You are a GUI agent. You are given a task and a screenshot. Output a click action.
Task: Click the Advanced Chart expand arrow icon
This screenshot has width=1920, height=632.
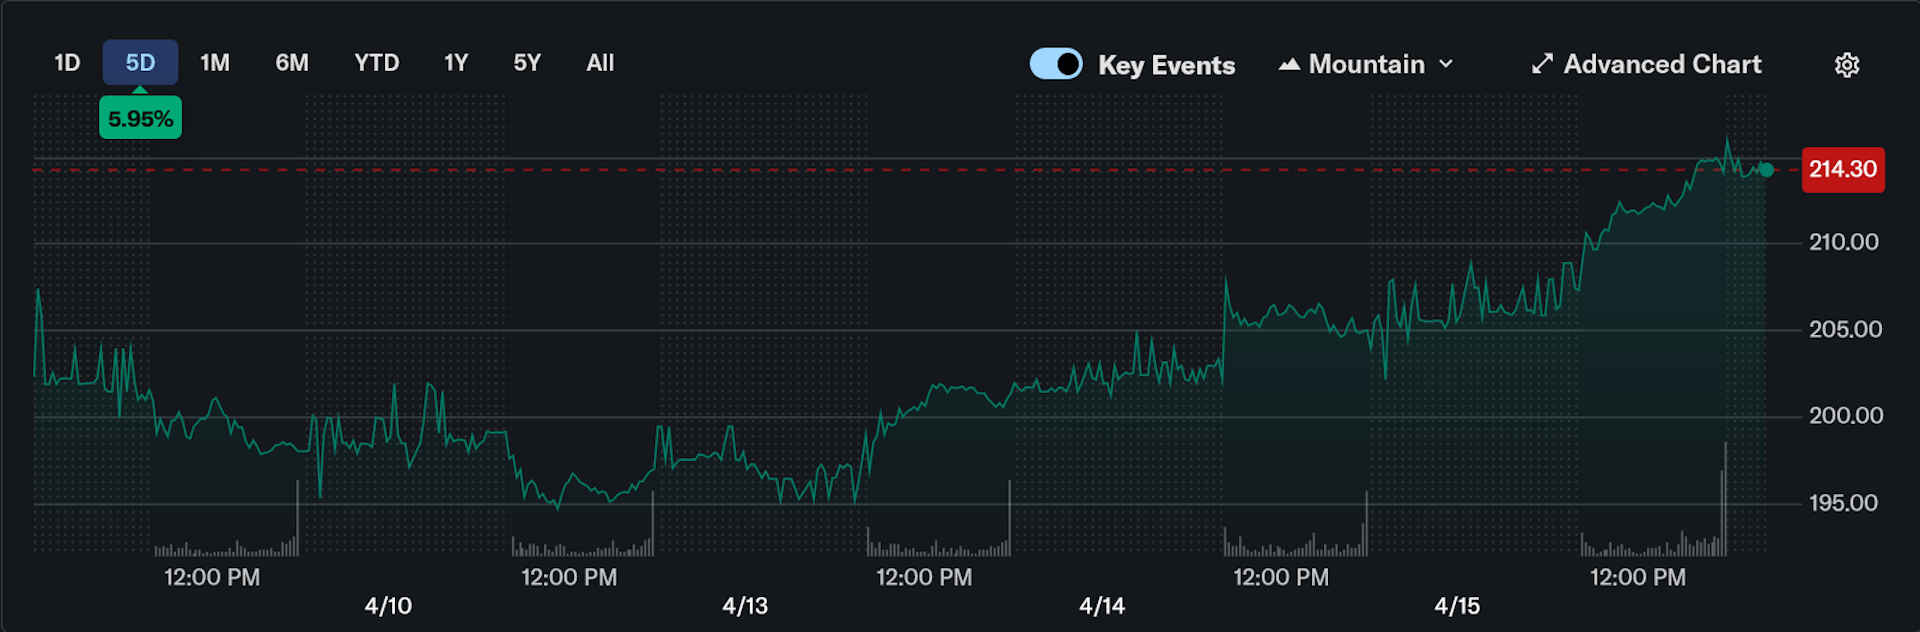(1542, 64)
